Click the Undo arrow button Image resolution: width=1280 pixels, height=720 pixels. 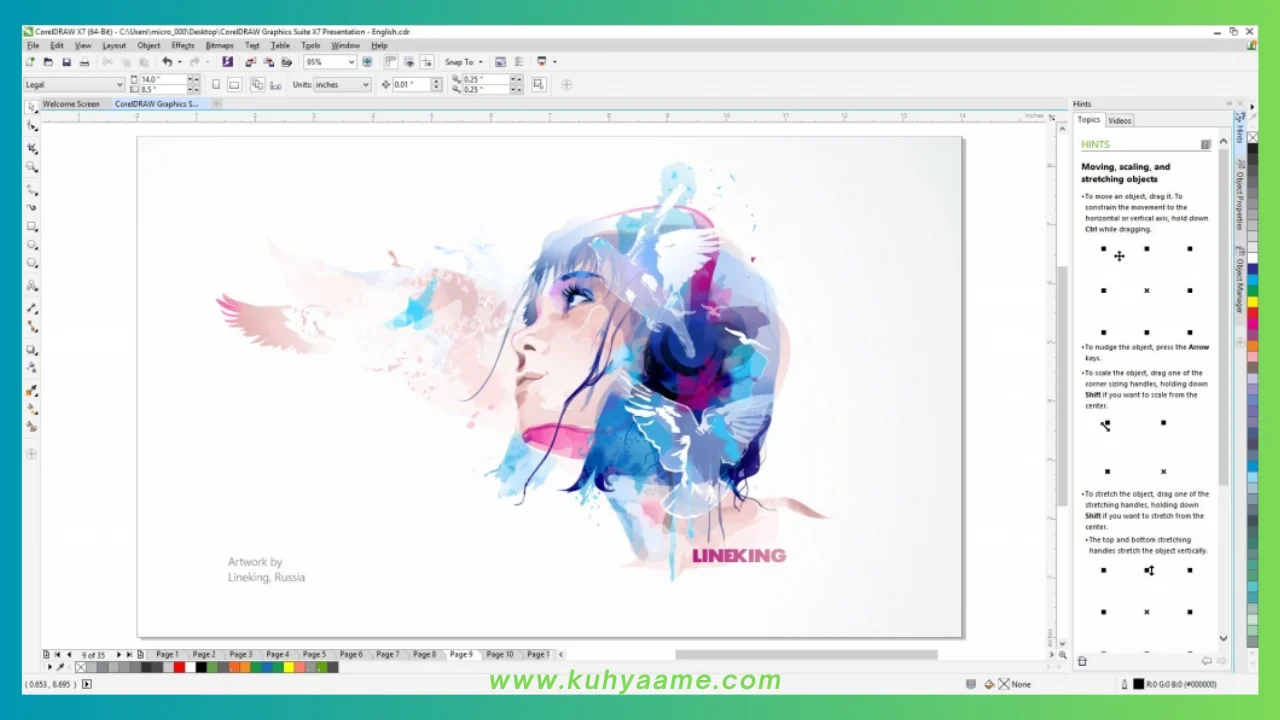pos(166,62)
